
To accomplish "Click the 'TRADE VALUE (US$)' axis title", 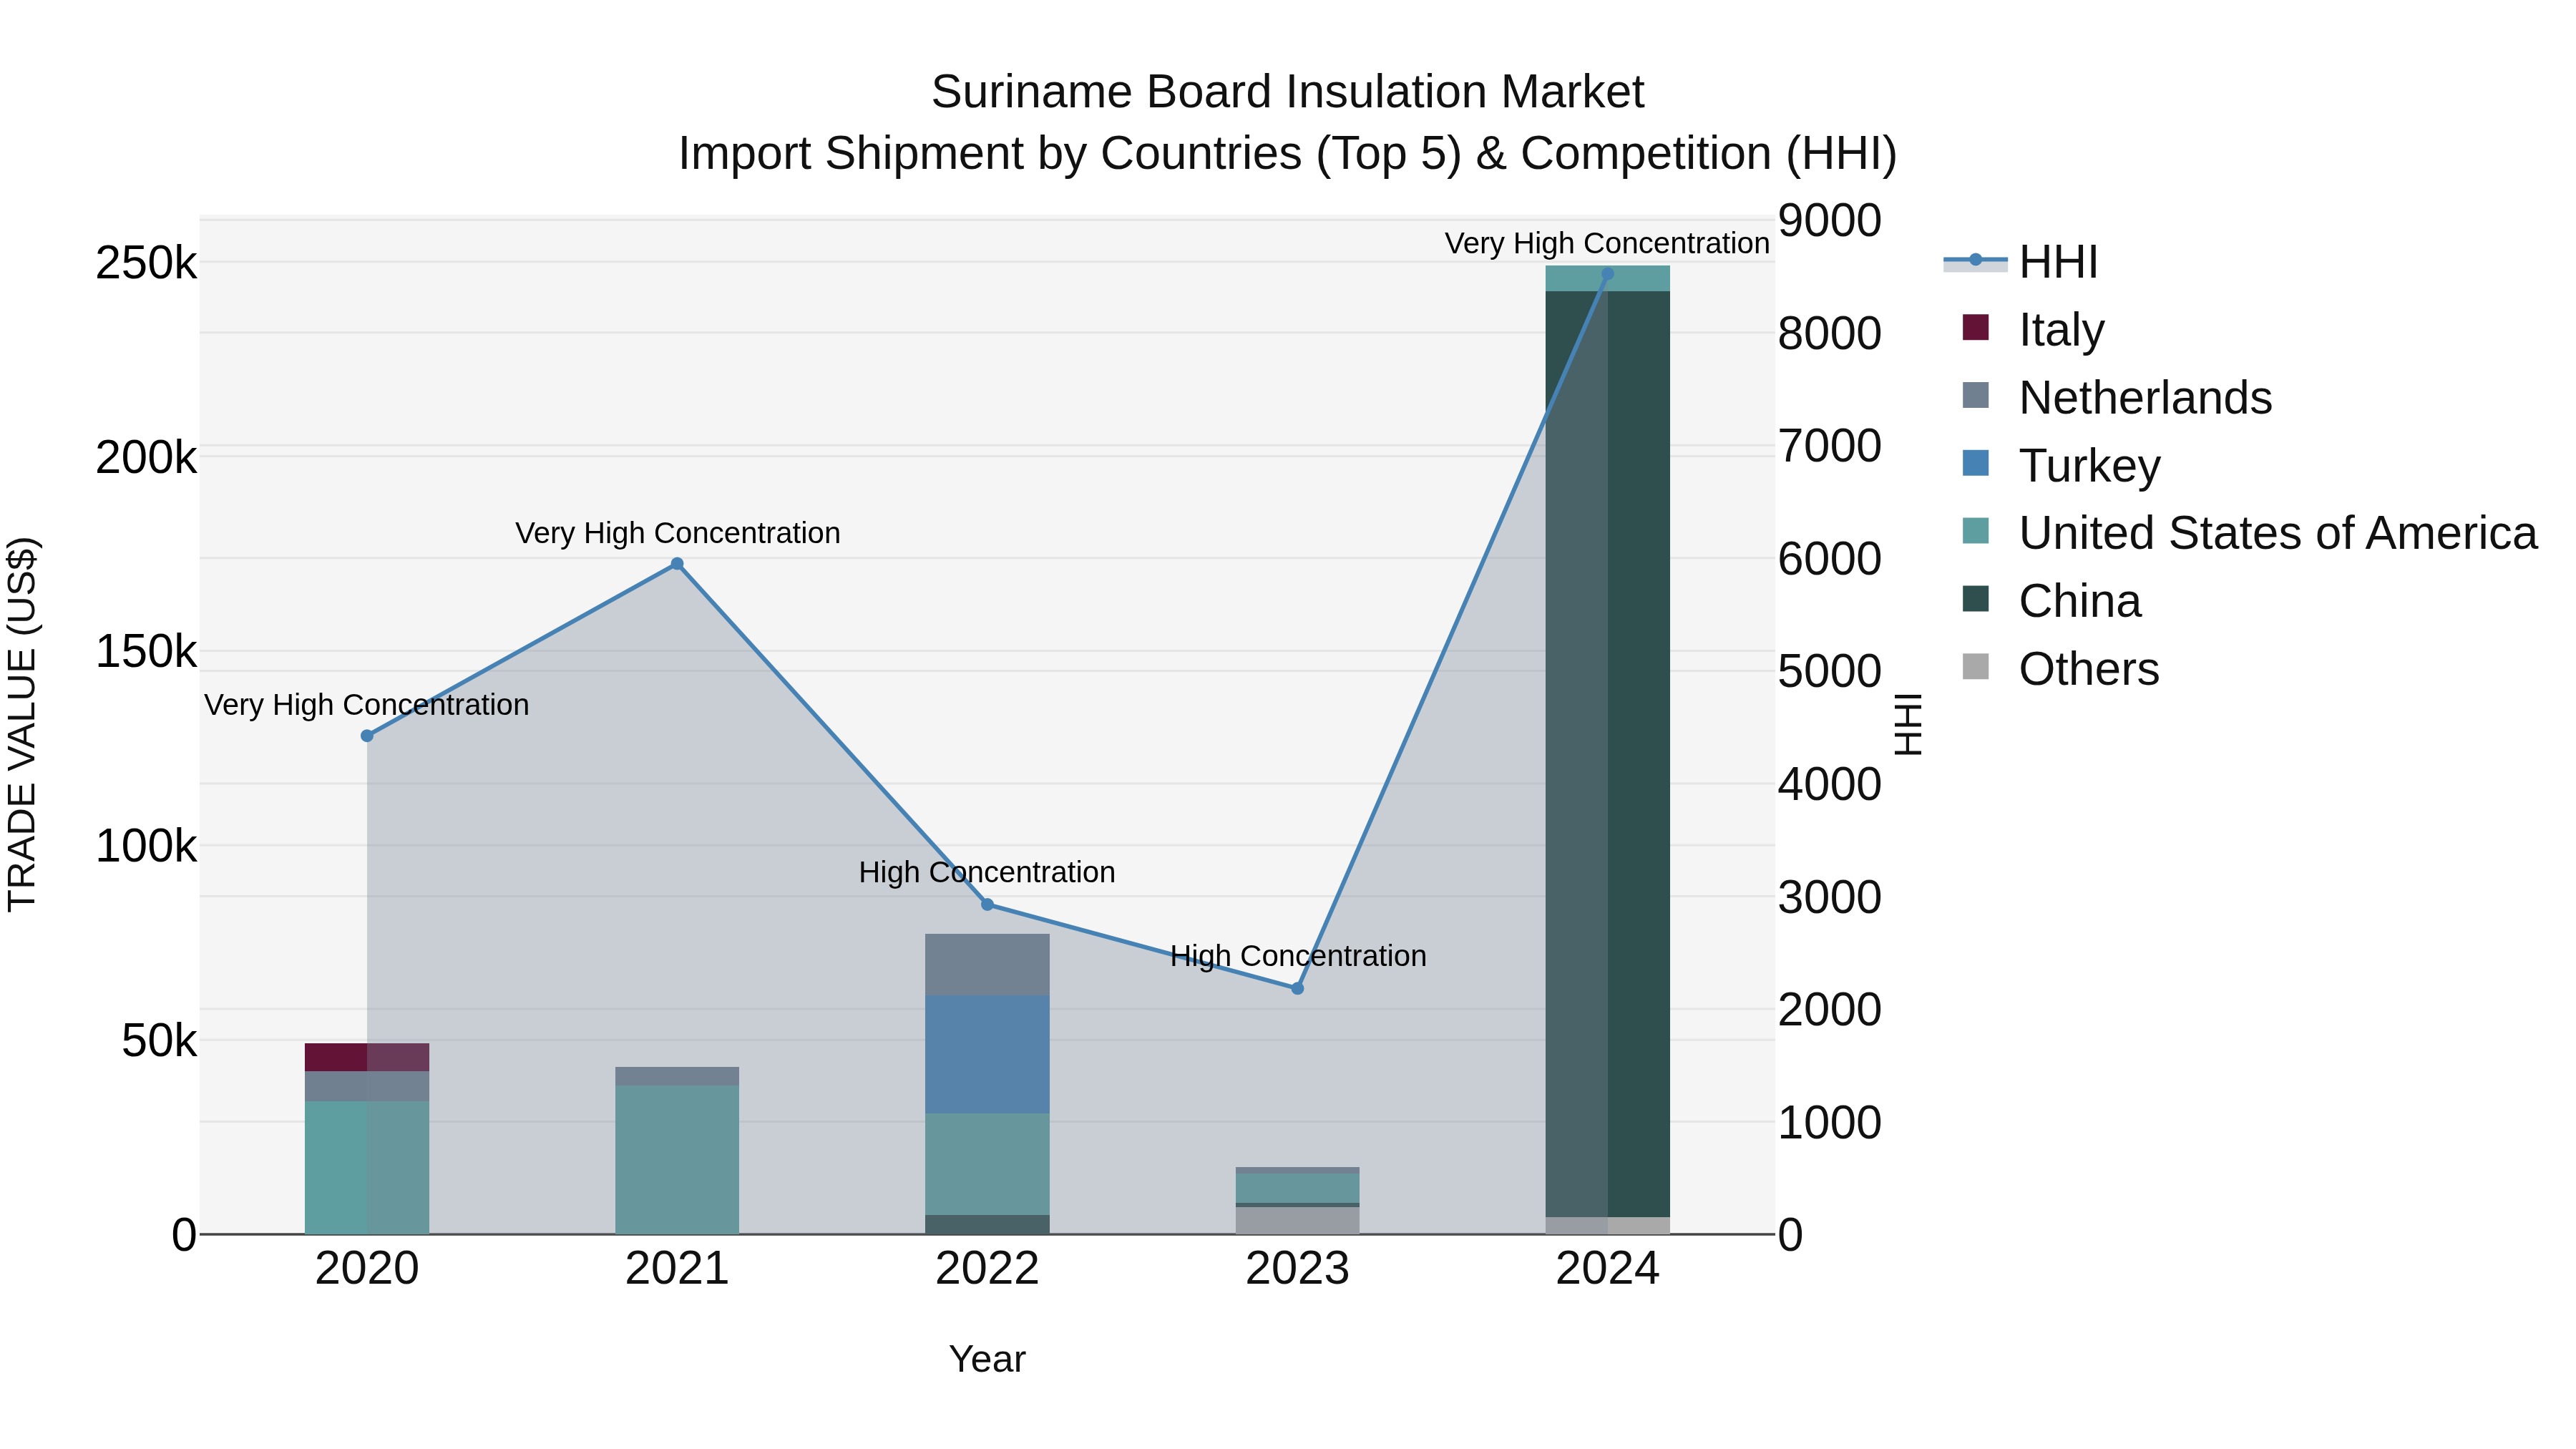I will [22, 724].
